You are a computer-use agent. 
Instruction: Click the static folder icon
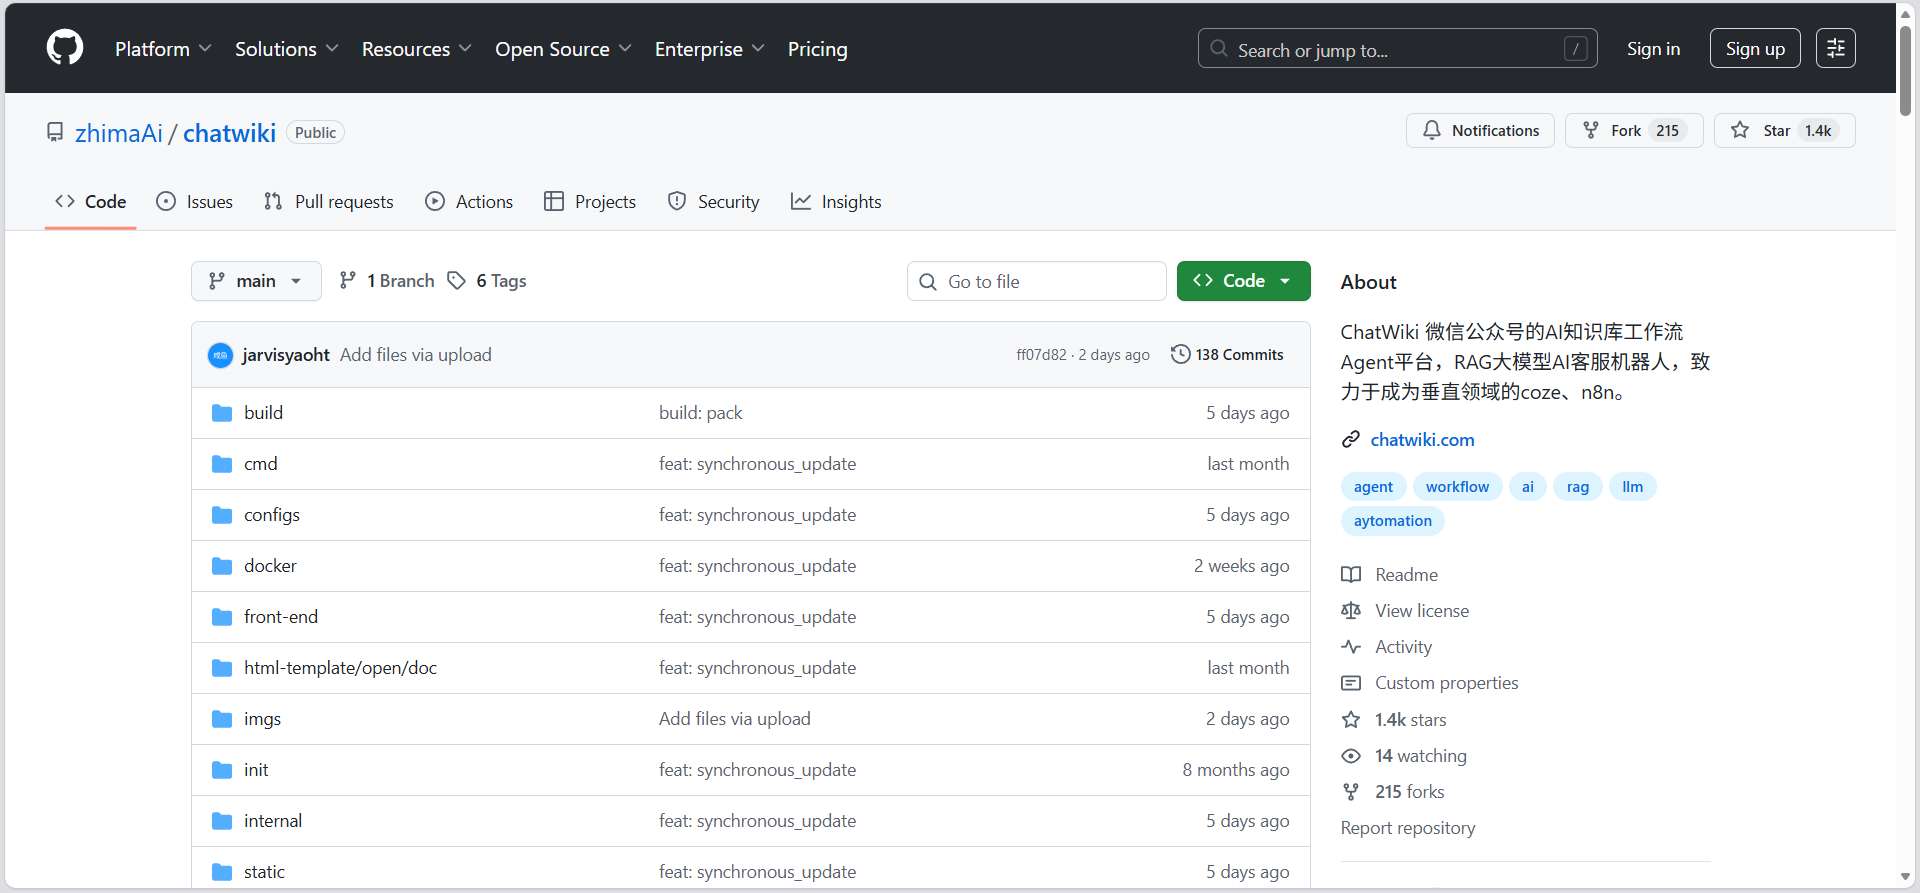pyautogui.click(x=222, y=872)
